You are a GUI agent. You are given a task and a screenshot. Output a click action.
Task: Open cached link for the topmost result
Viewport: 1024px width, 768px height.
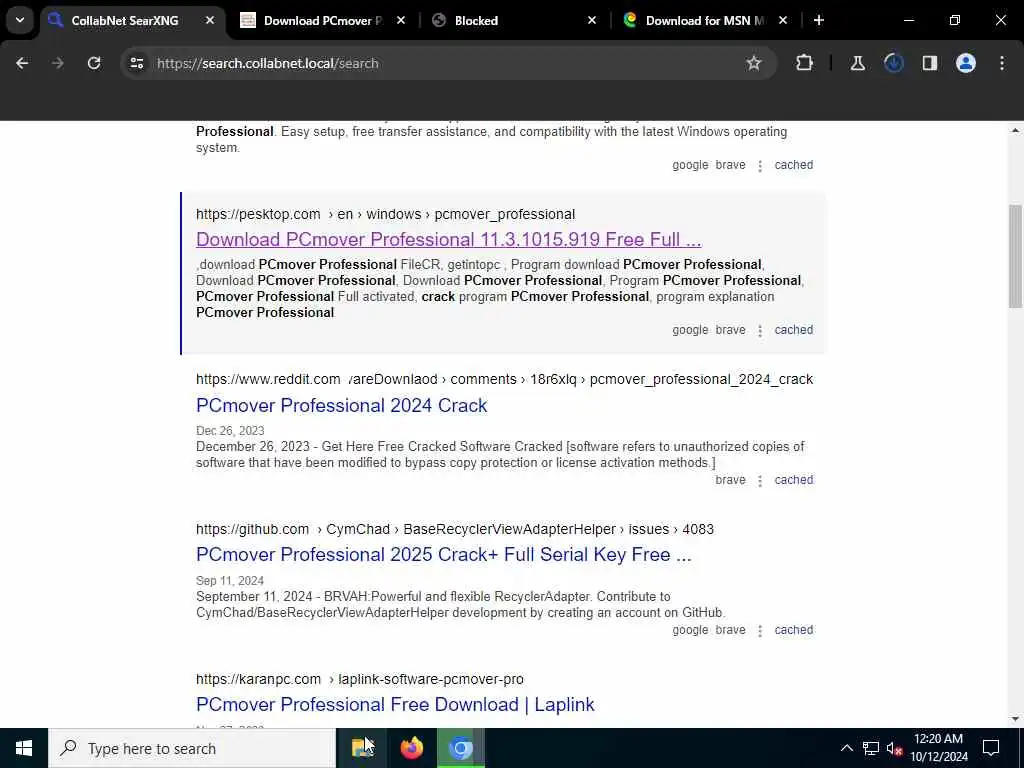coord(793,165)
